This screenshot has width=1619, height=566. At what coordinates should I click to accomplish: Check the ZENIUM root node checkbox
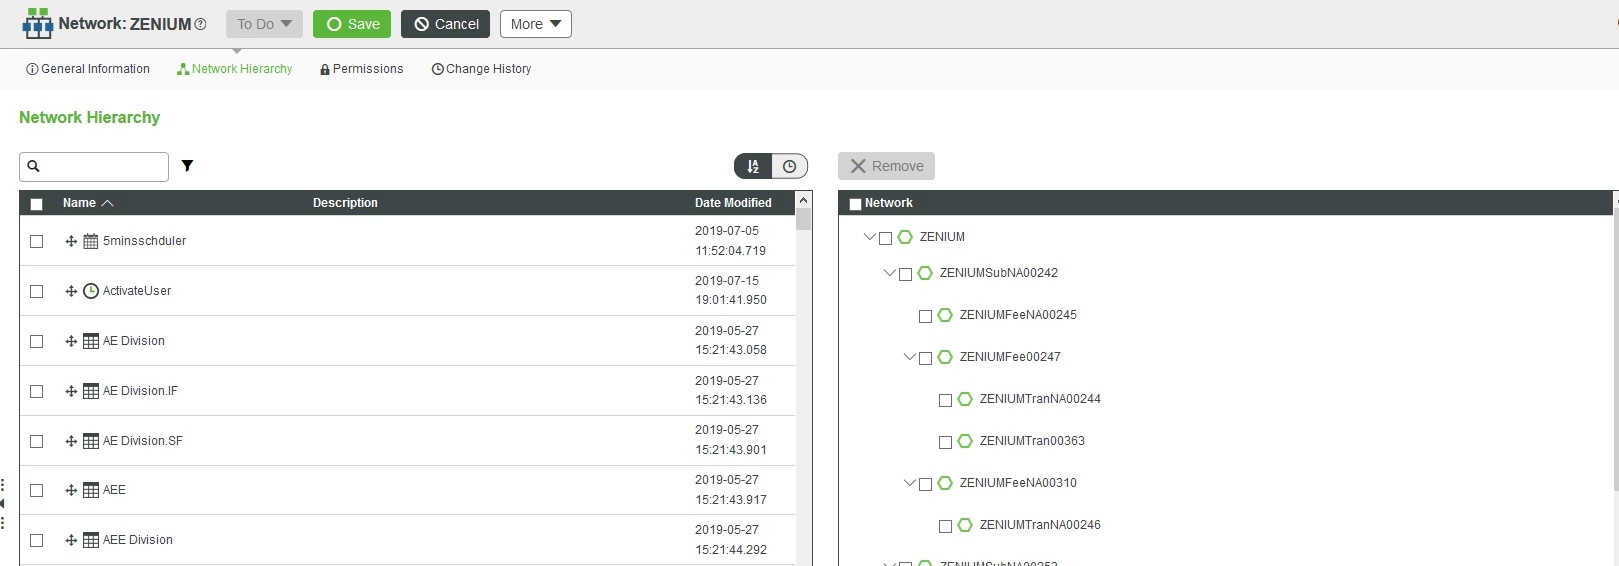[885, 238]
